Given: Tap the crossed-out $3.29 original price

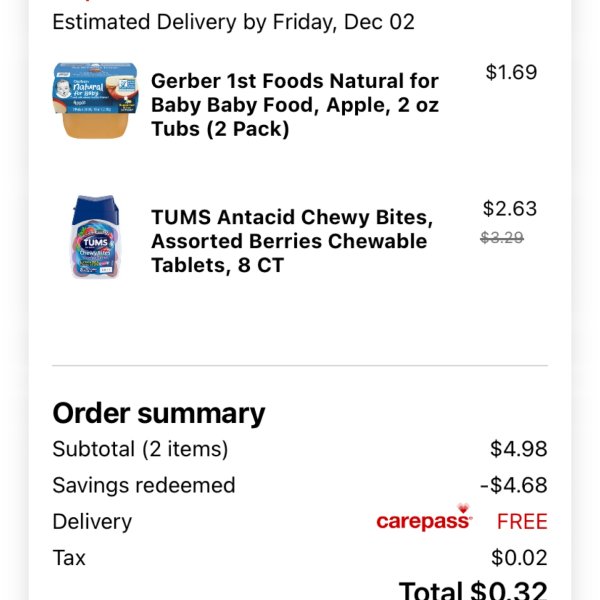Looking at the screenshot, I should pyautogui.click(x=502, y=238).
